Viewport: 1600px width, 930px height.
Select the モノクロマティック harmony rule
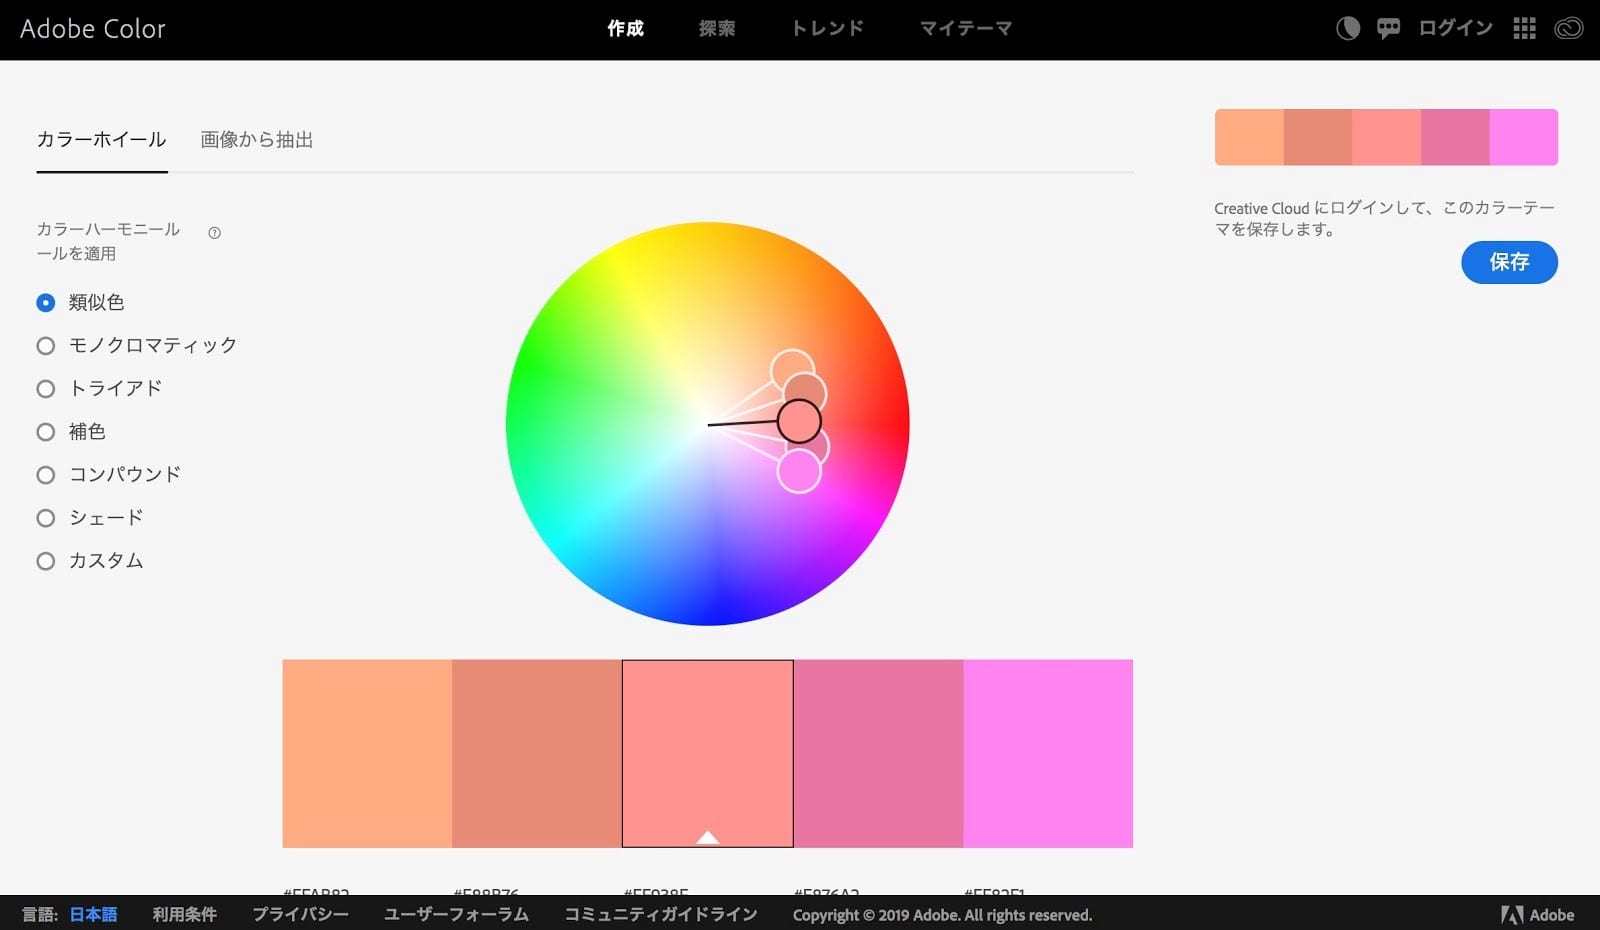(x=137, y=345)
